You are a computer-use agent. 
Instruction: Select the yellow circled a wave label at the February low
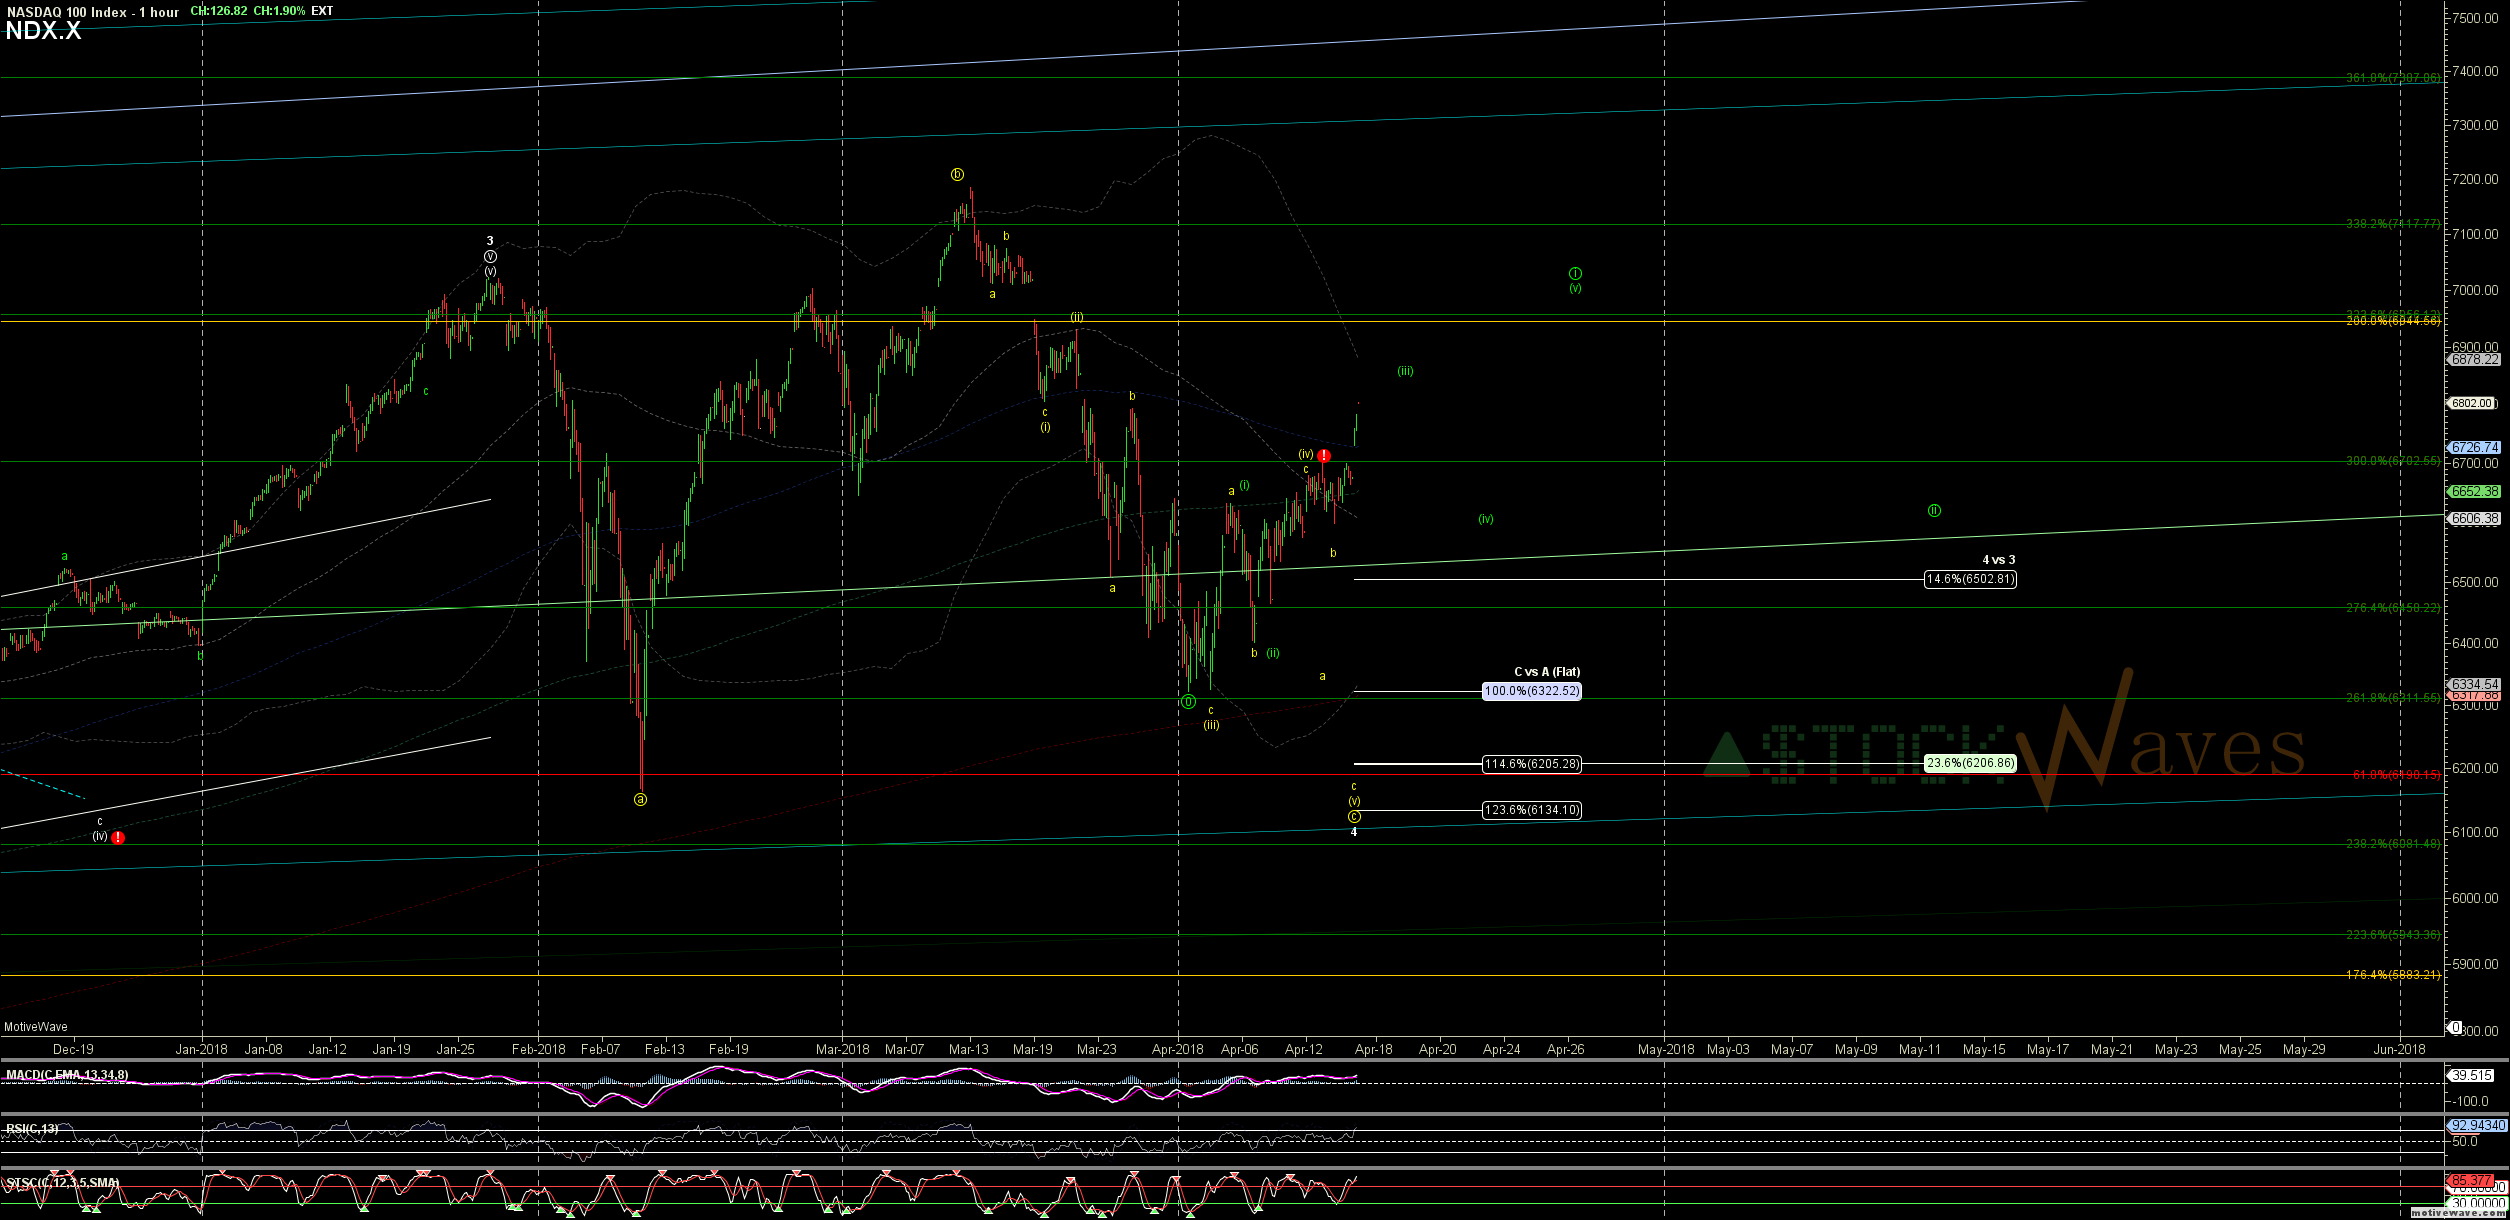pyautogui.click(x=641, y=800)
